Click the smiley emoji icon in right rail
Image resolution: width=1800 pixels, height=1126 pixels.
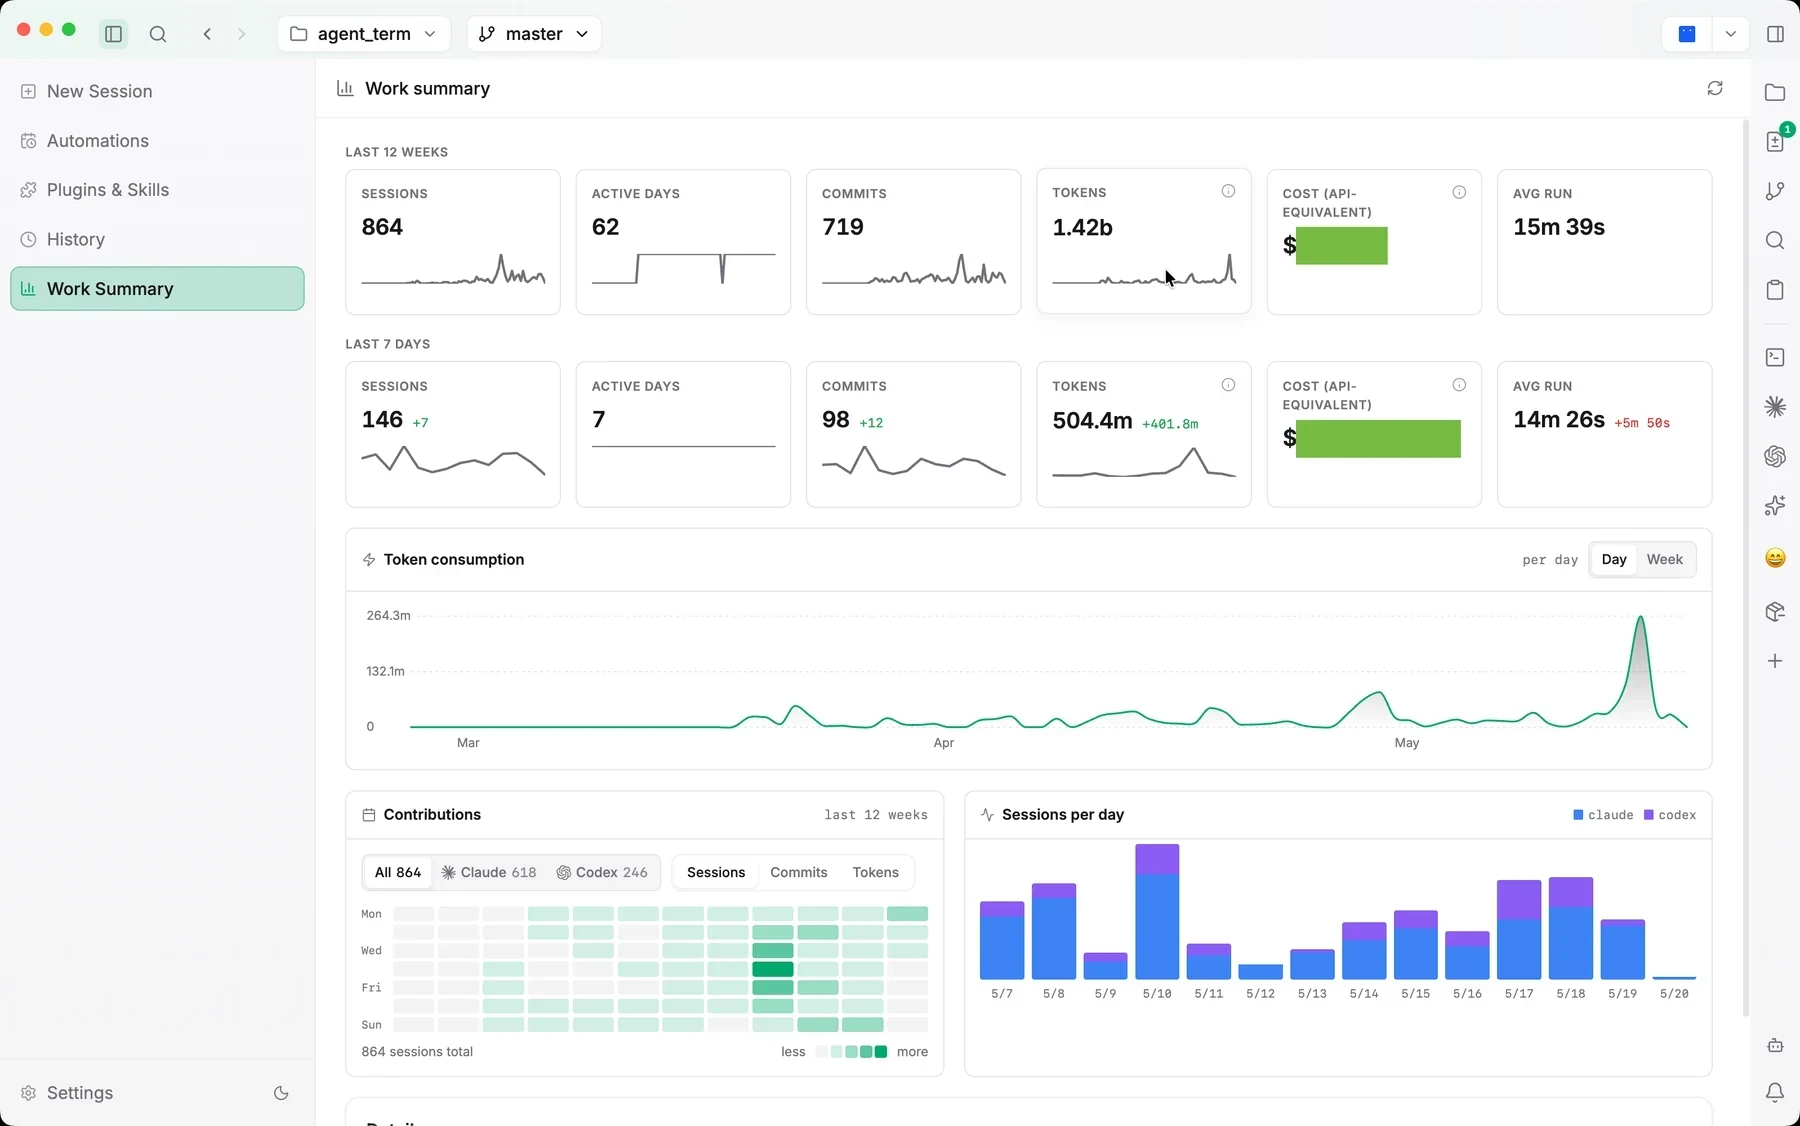[x=1775, y=558]
